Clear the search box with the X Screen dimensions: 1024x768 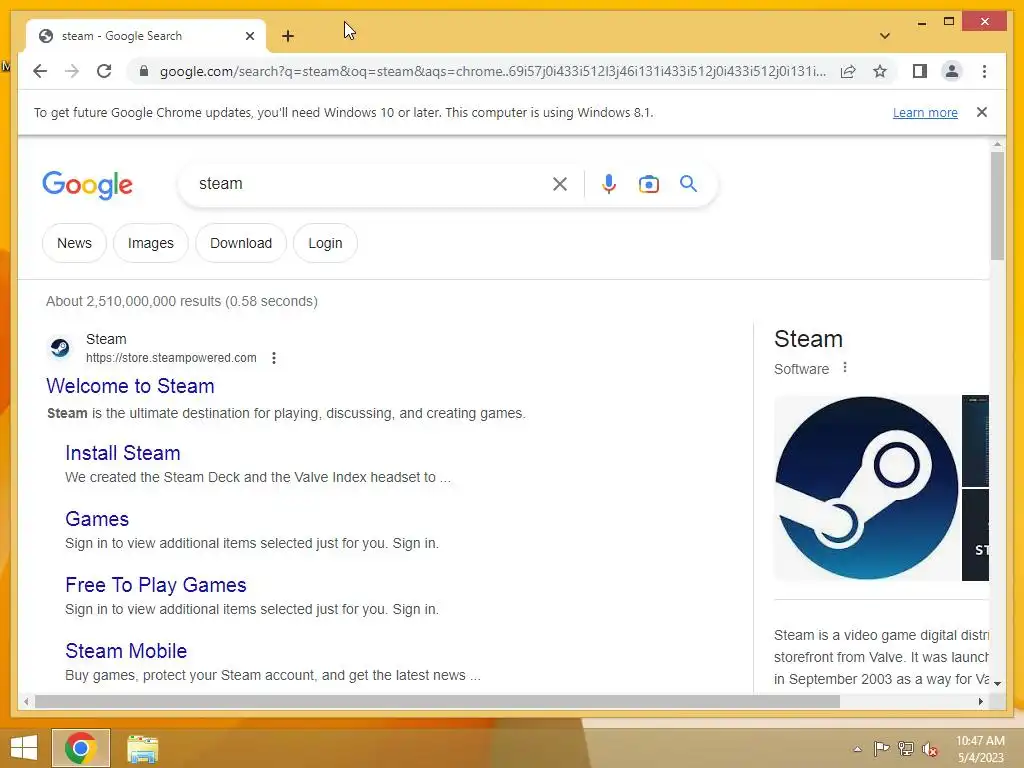560,184
